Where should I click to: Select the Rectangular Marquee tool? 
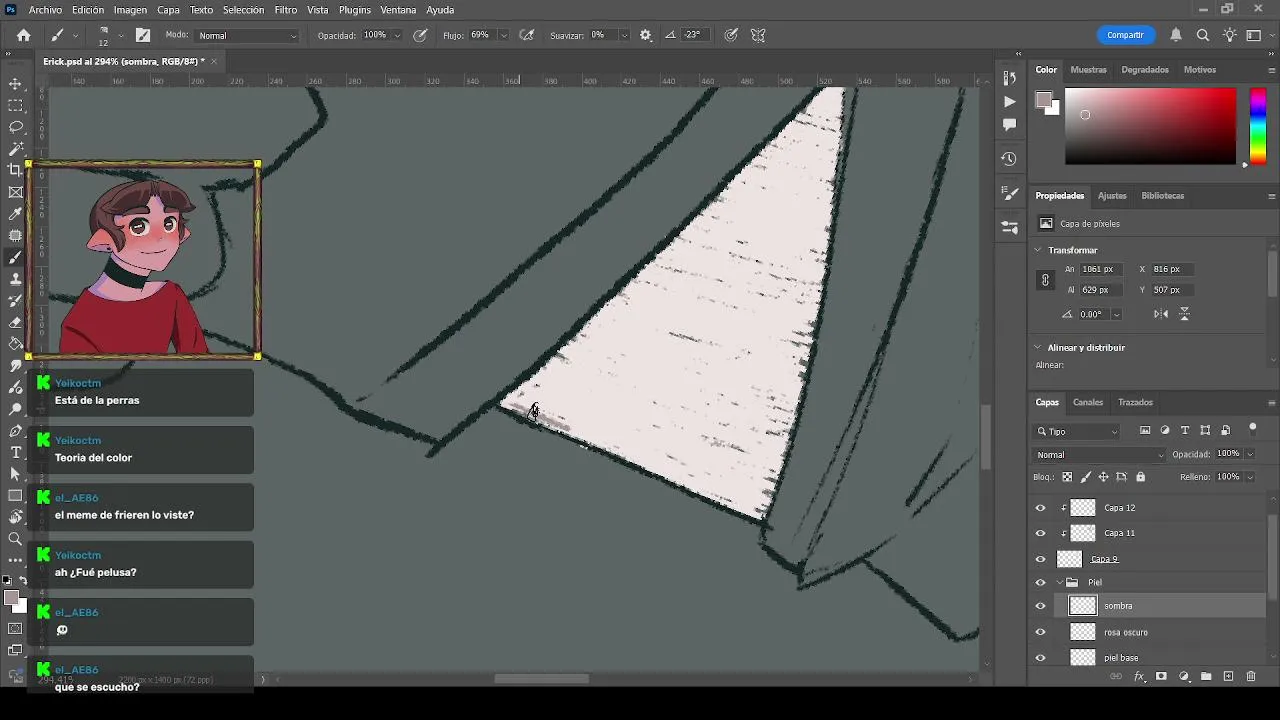point(15,105)
